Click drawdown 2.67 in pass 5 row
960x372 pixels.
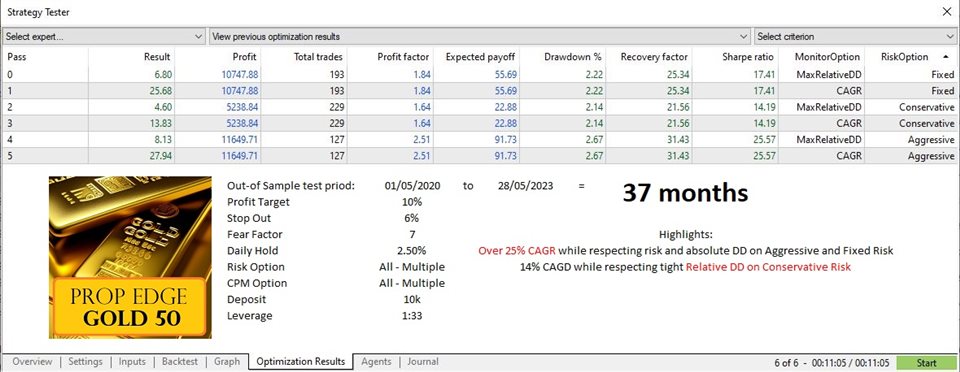(594, 156)
